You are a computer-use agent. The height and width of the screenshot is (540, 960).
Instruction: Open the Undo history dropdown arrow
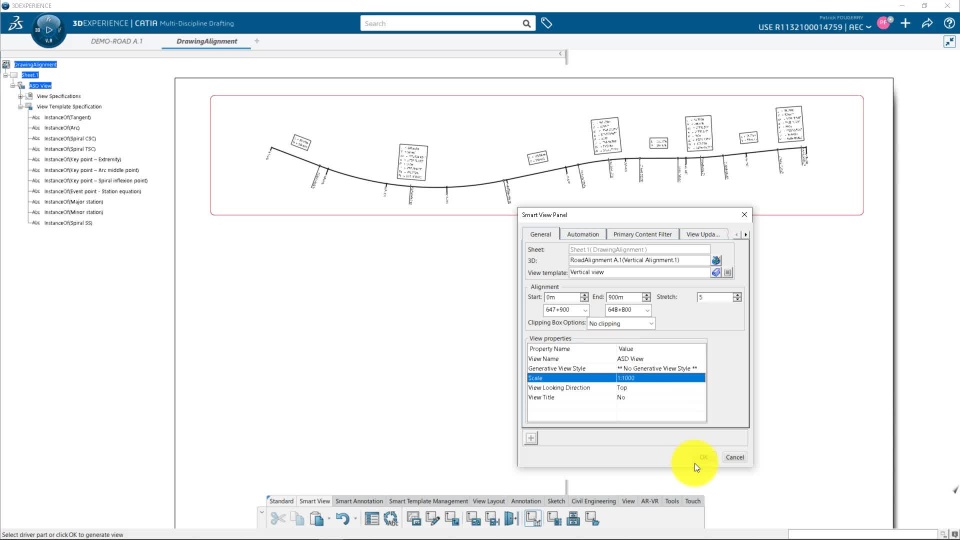(x=355, y=519)
